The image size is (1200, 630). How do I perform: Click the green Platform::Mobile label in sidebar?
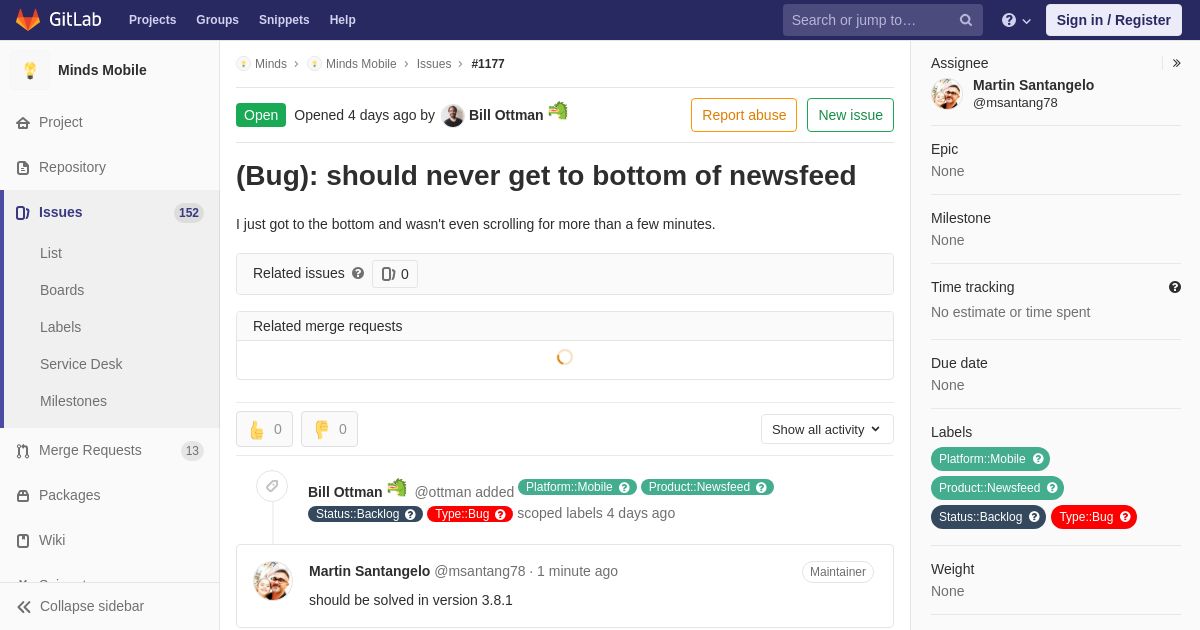tap(990, 459)
